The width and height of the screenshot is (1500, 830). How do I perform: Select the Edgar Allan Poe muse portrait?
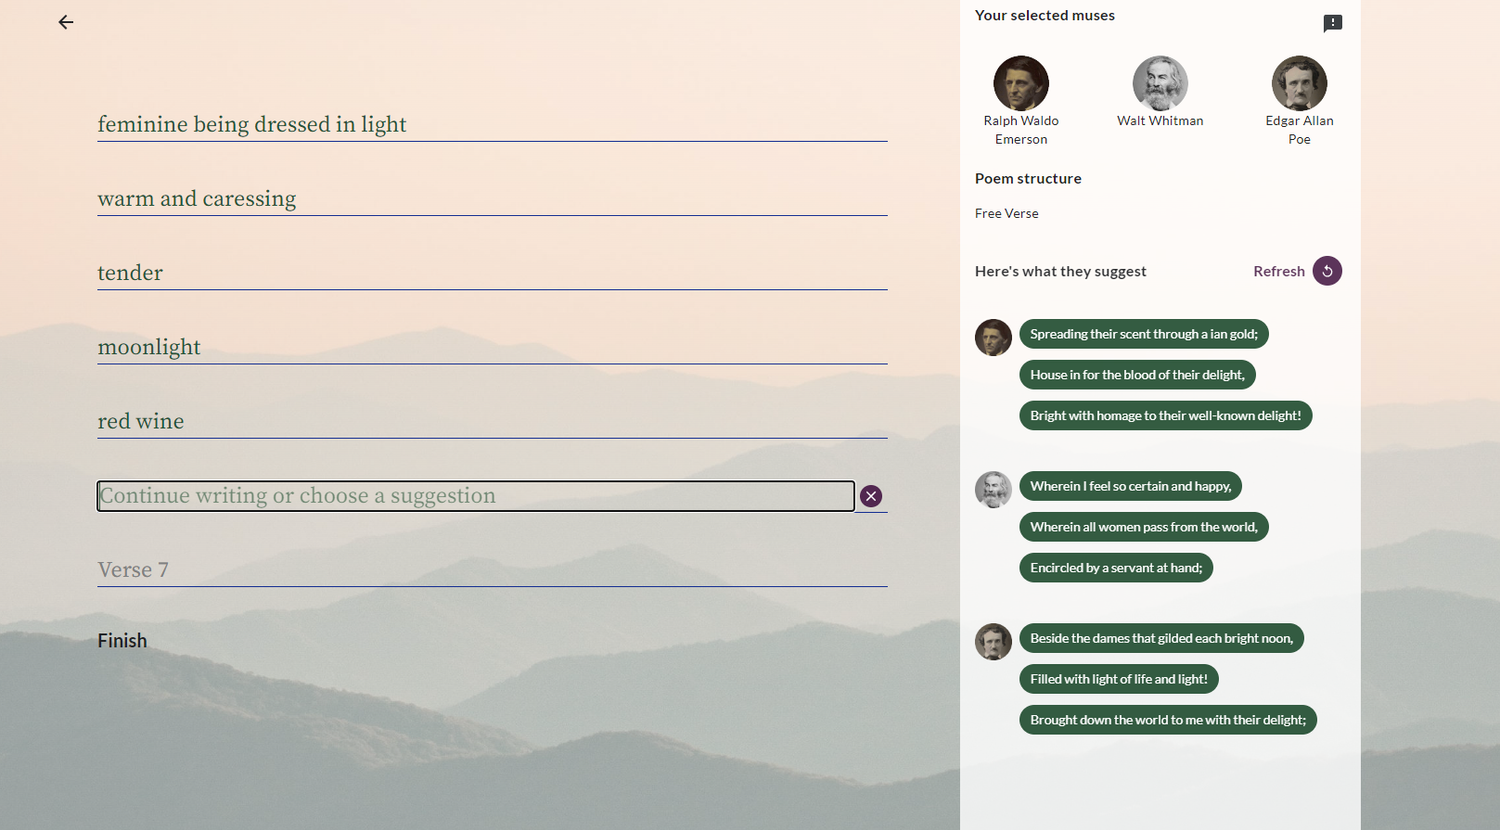(x=1299, y=83)
